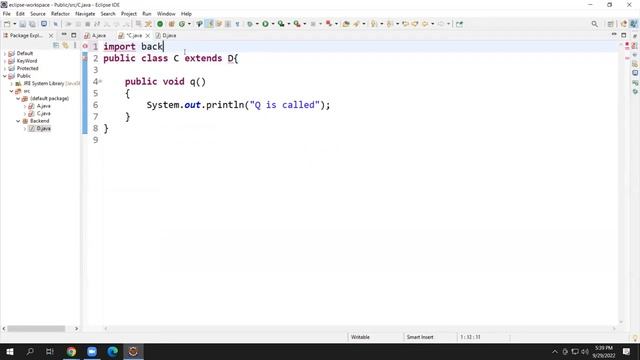Click the Back navigation arrow icon
Image resolution: width=640 pixels, height=360 pixels.
pyautogui.click(x=425, y=24)
